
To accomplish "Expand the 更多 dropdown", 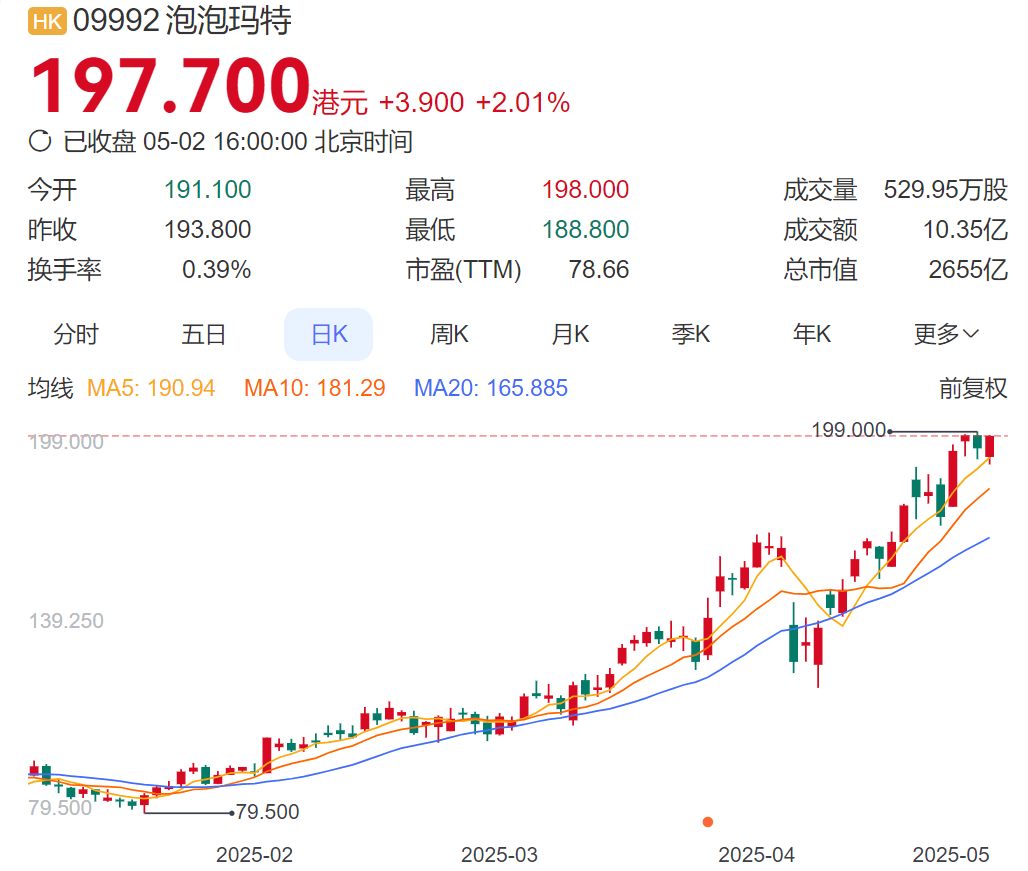I will pos(946,334).
